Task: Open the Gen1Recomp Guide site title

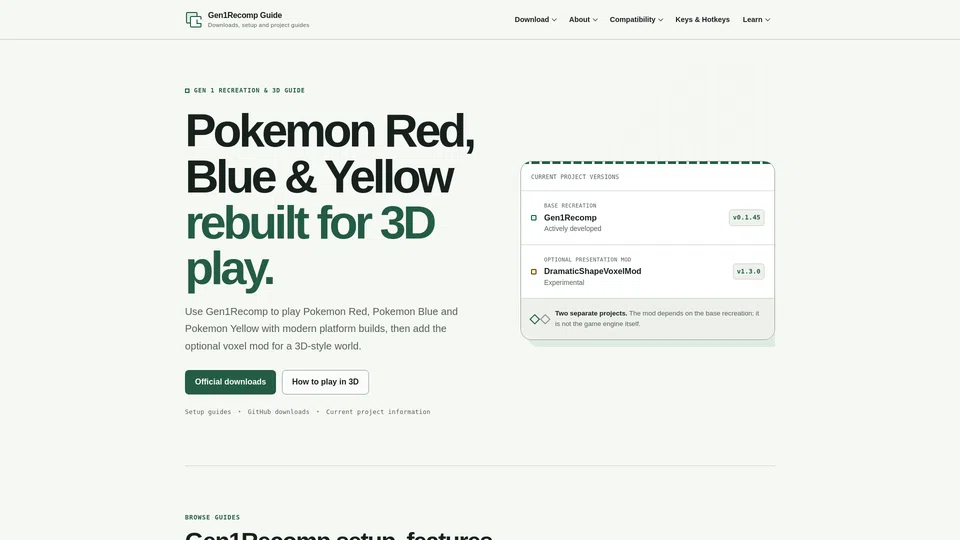Action: pos(244,15)
